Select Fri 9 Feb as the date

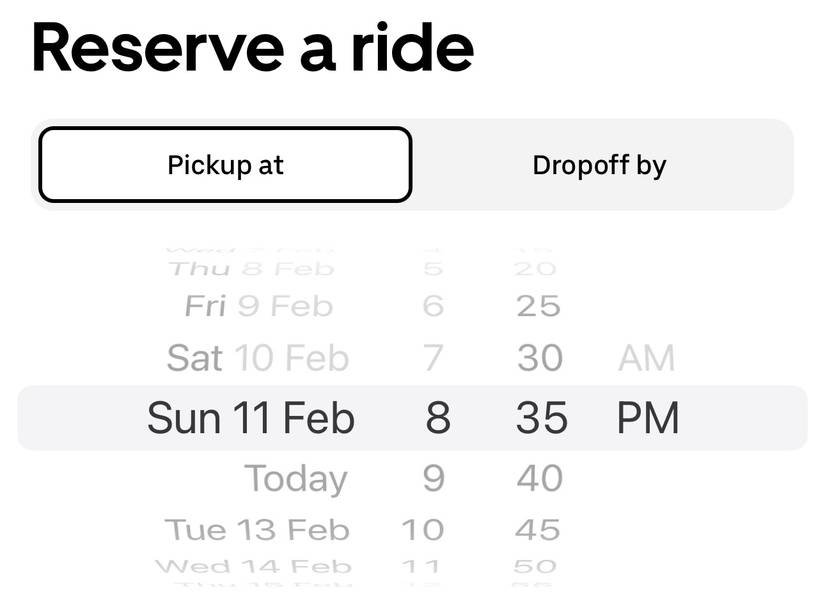coord(262,306)
